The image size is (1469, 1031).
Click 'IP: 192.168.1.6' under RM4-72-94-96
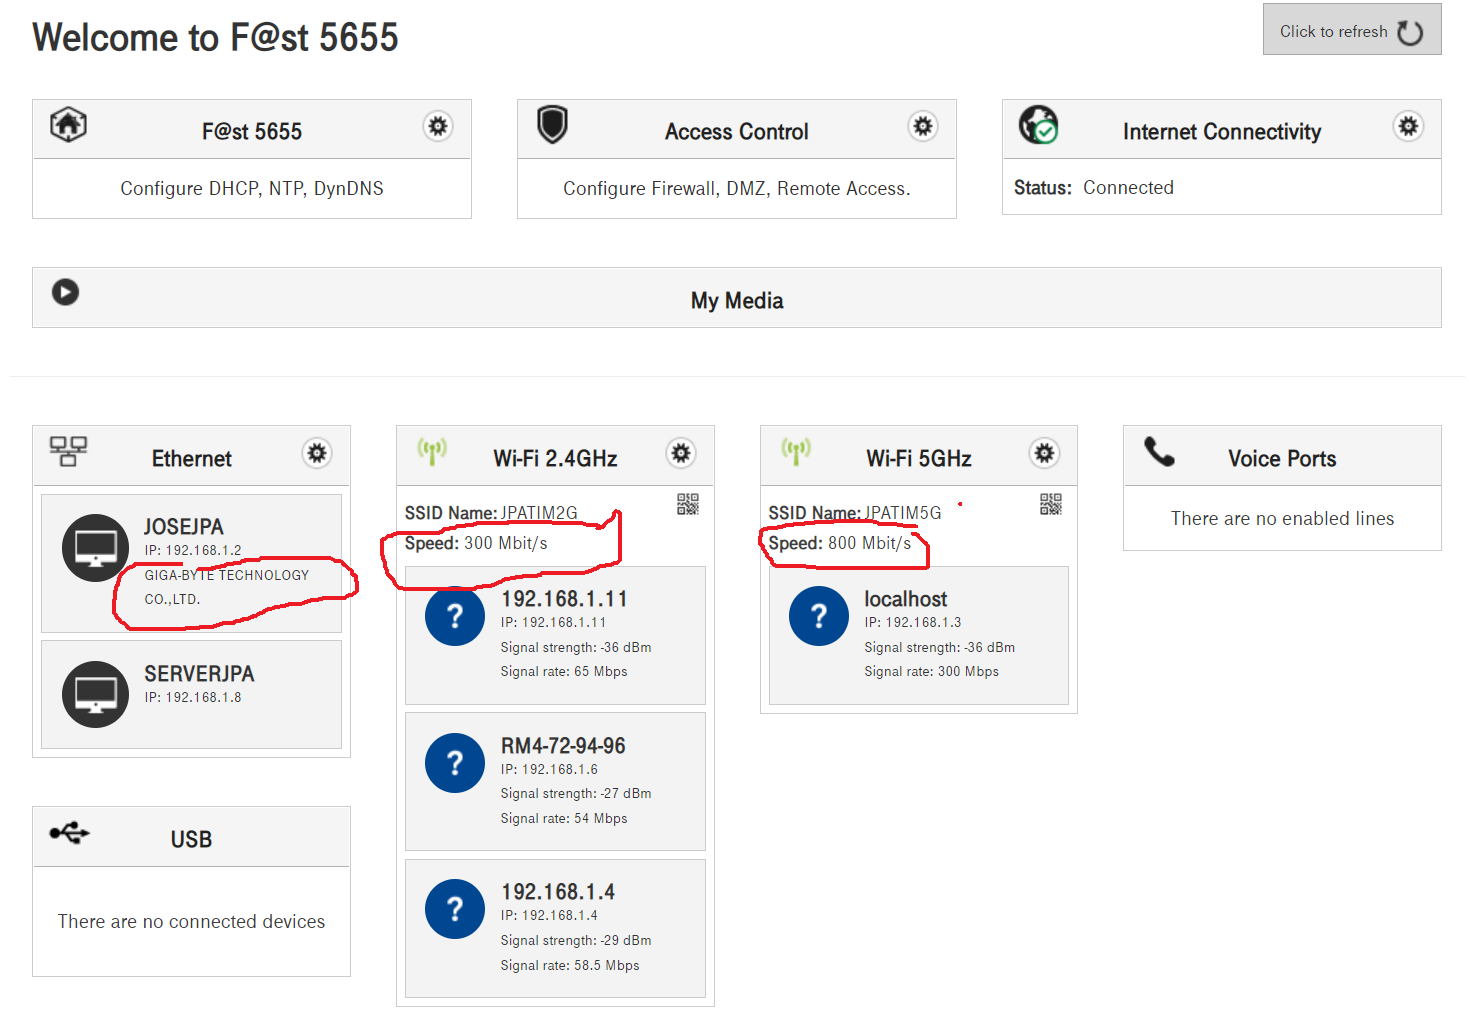click(x=549, y=770)
